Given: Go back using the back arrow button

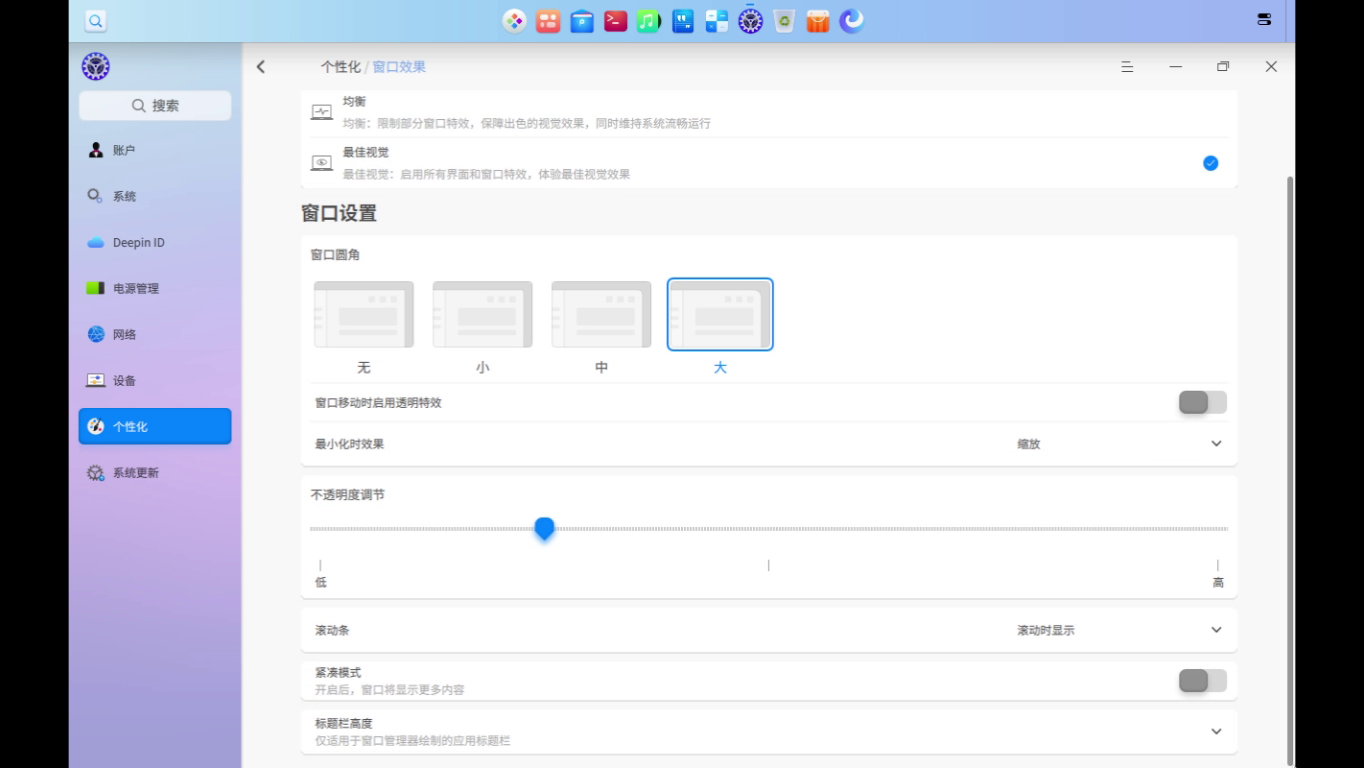Looking at the screenshot, I should click(261, 66).
